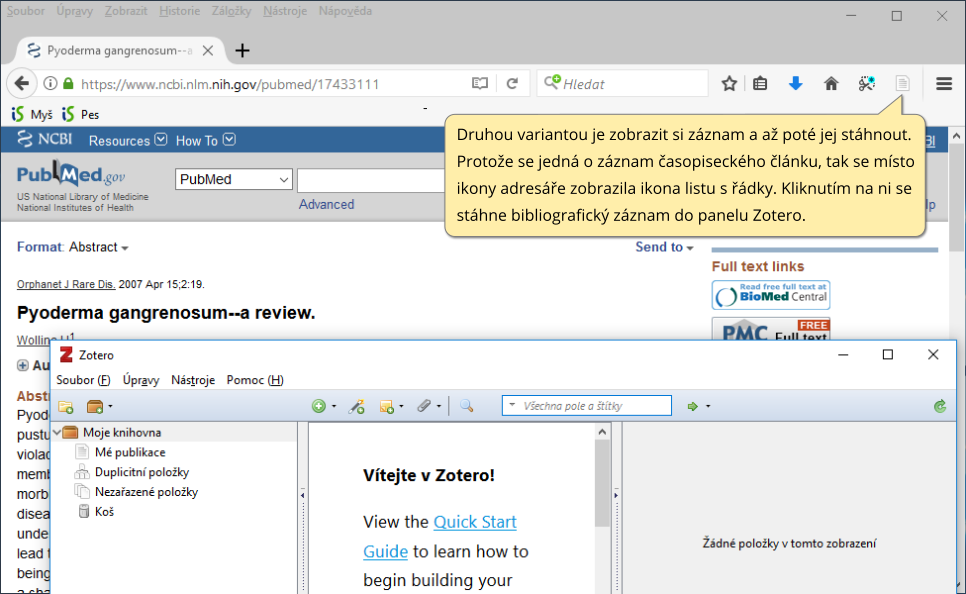Viewport: 966px width, 594px height.
Task: Click the developer tools wrench icon in Firefox
Action: tap(867, 83)
